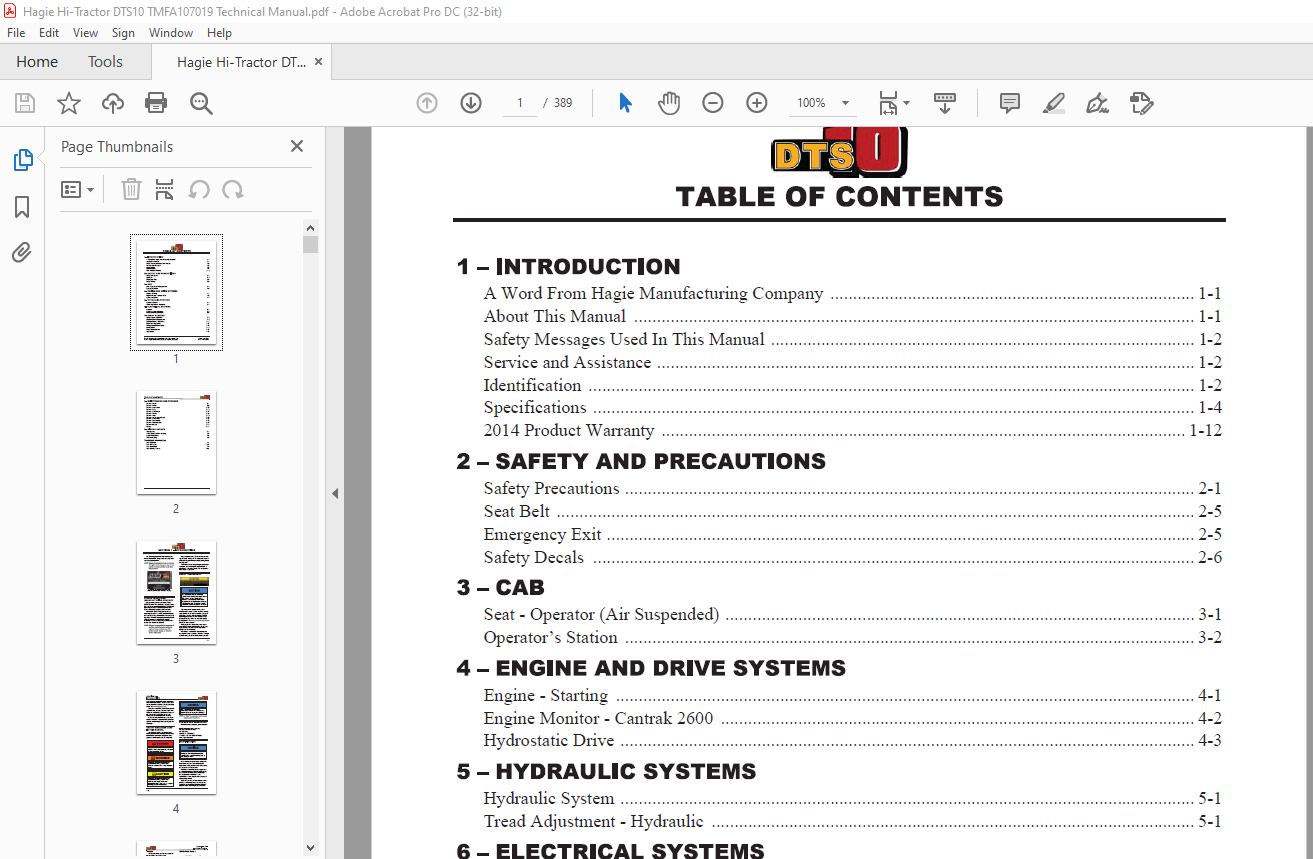This screenshot has height=859, width=1313.
Task: Open the Help menu
Action: tap(219, 33)
